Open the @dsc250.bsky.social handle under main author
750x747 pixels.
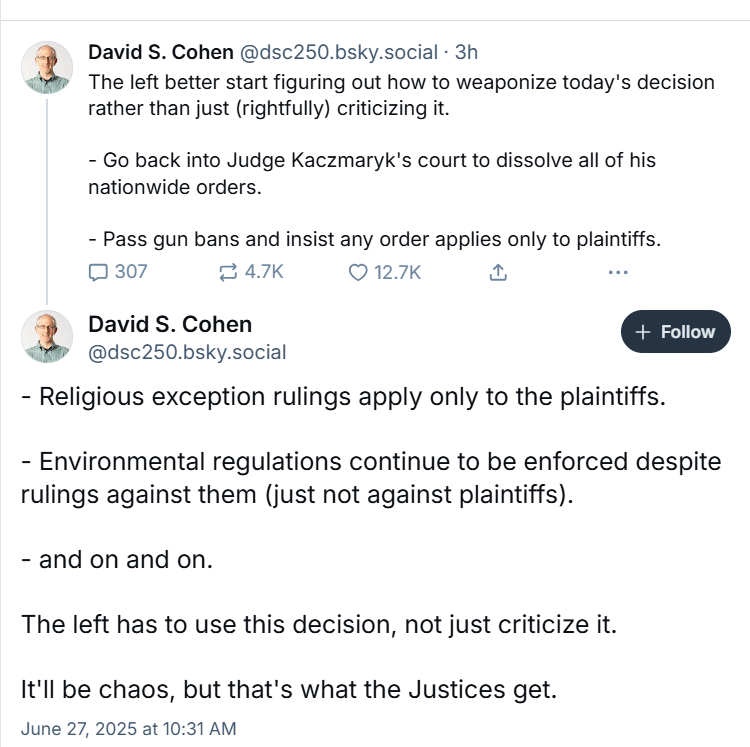coord(188,352)
